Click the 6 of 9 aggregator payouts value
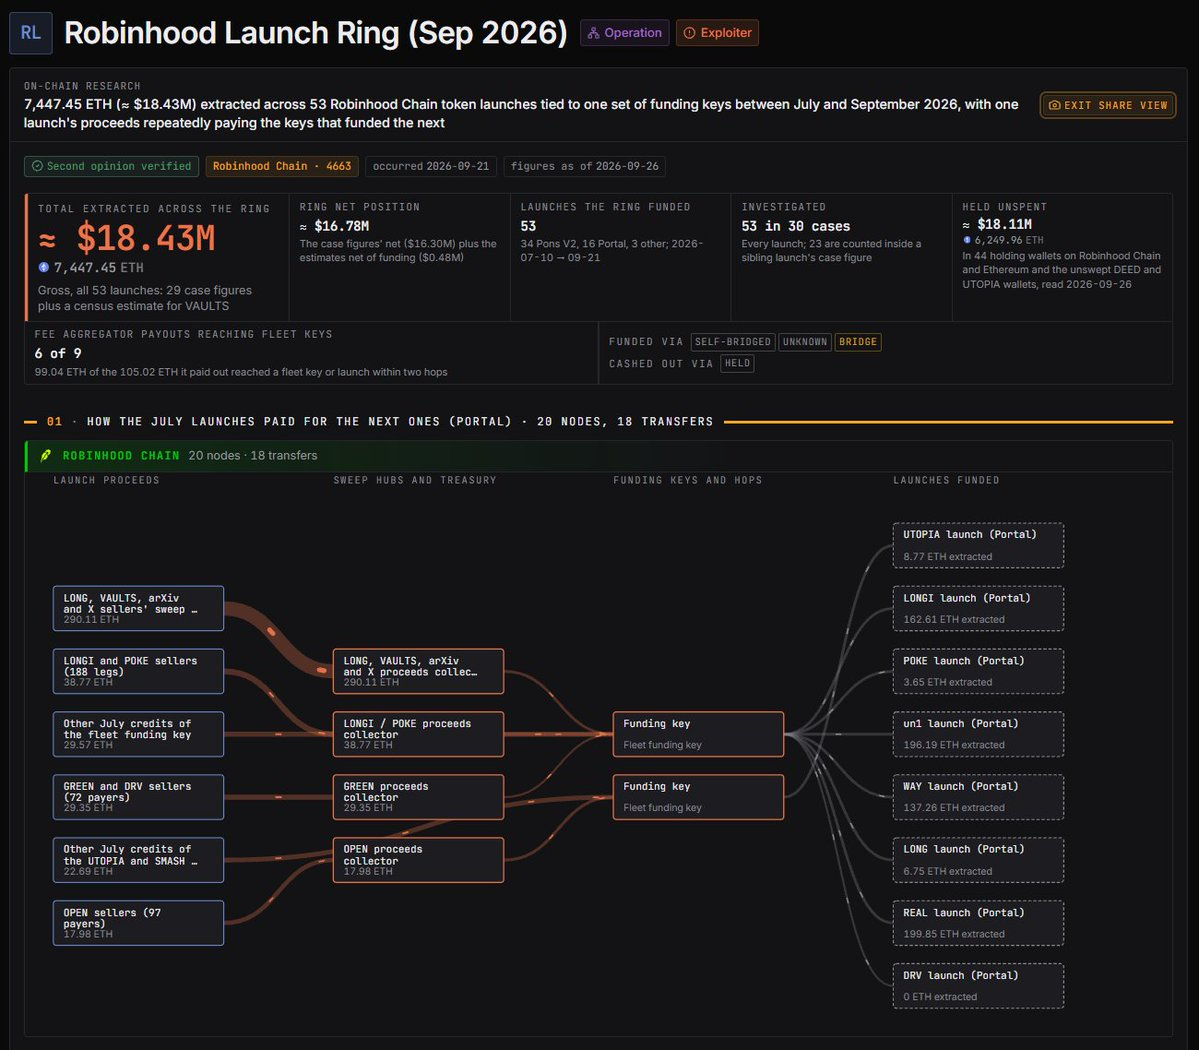This screenshot has width=1199, height=1050. point(58,353)
